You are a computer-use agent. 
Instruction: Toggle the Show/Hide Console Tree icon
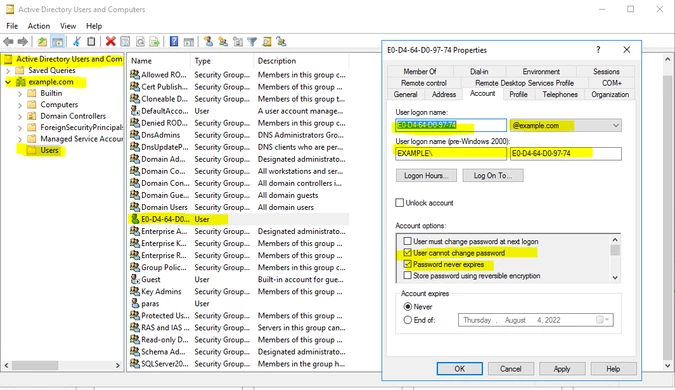[57, 42]
